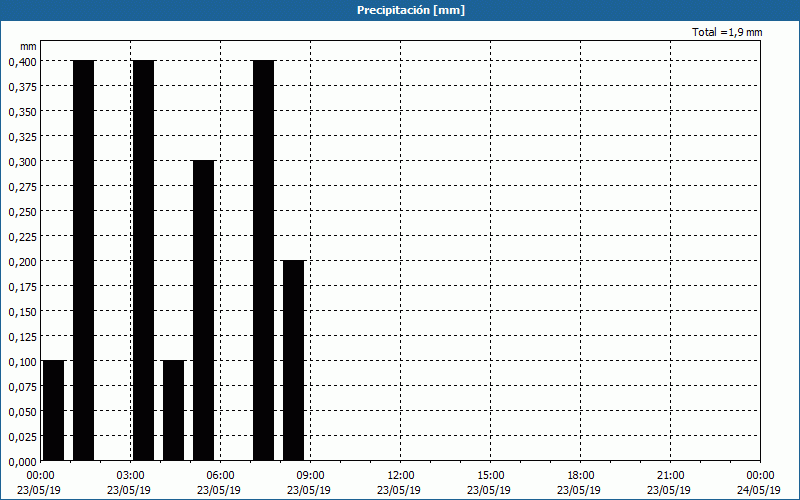Click the 0,200 y-axis label
This screenshot has height=500, width=800.
click(22, 262)
